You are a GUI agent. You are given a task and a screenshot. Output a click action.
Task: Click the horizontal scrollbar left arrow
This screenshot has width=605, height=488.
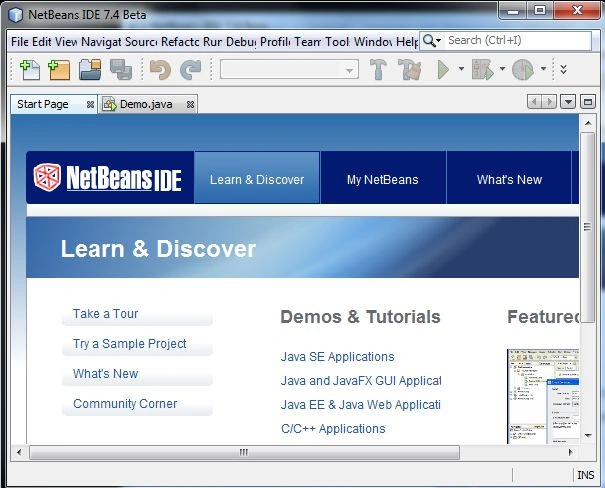pyautogui.click(x=19, y=452)
